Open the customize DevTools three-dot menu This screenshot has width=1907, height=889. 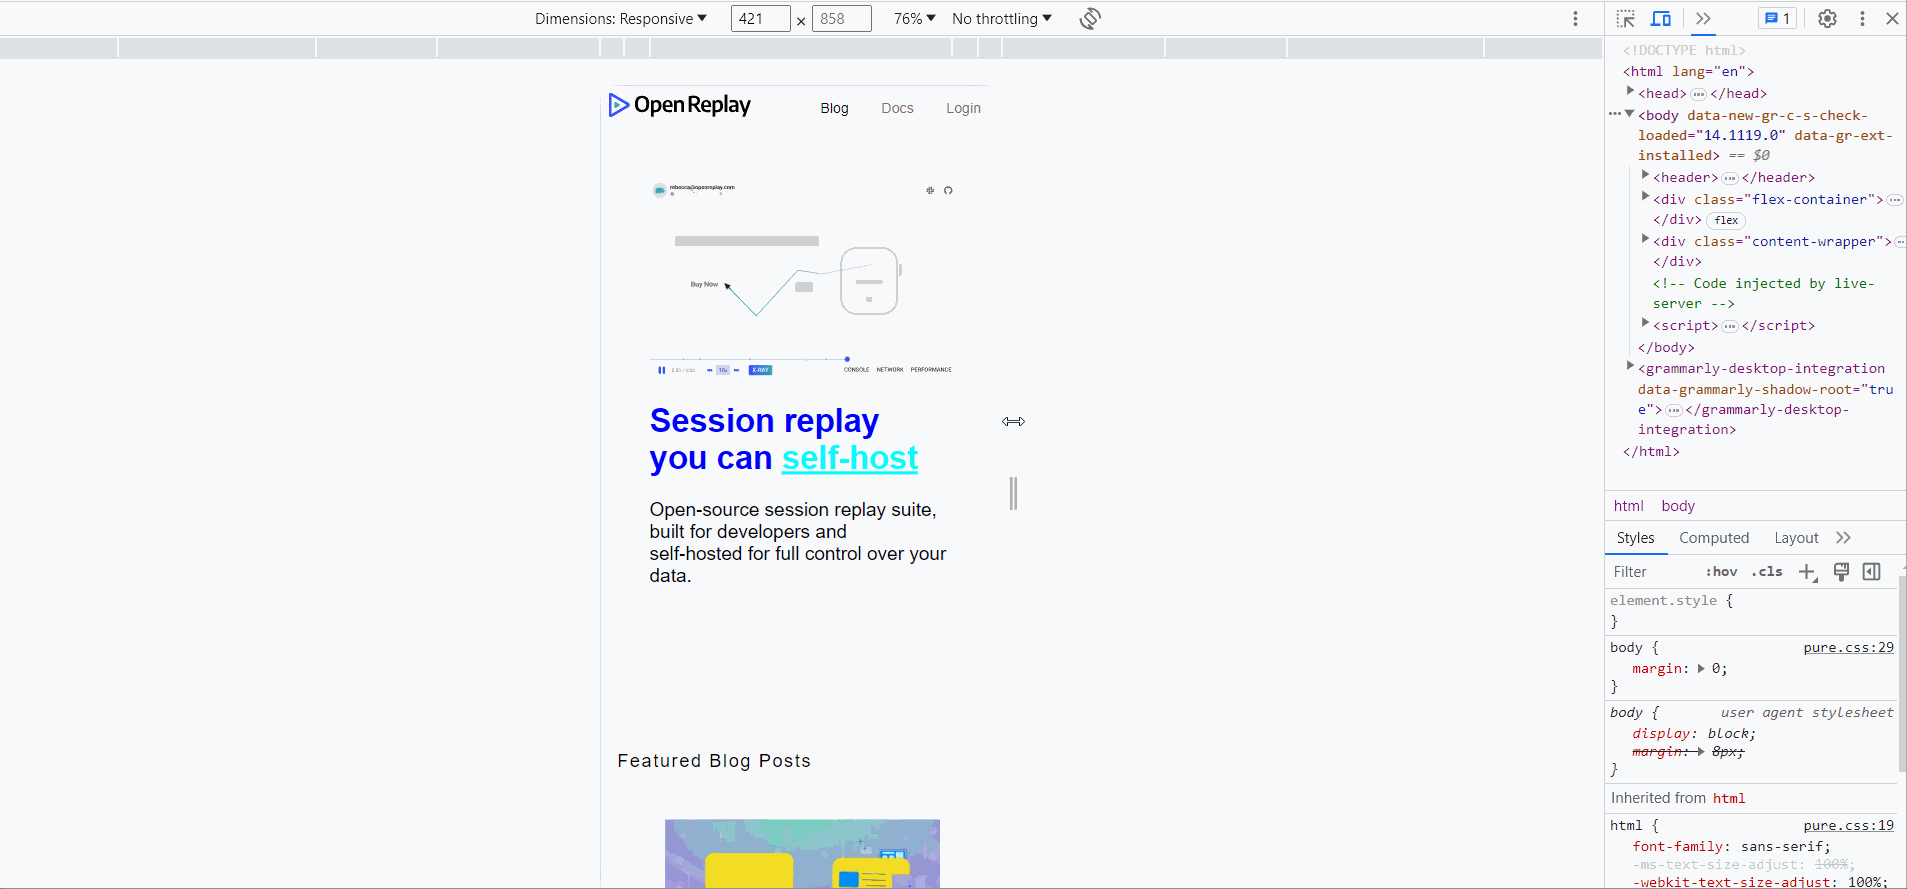click(x=1862, y=19)
